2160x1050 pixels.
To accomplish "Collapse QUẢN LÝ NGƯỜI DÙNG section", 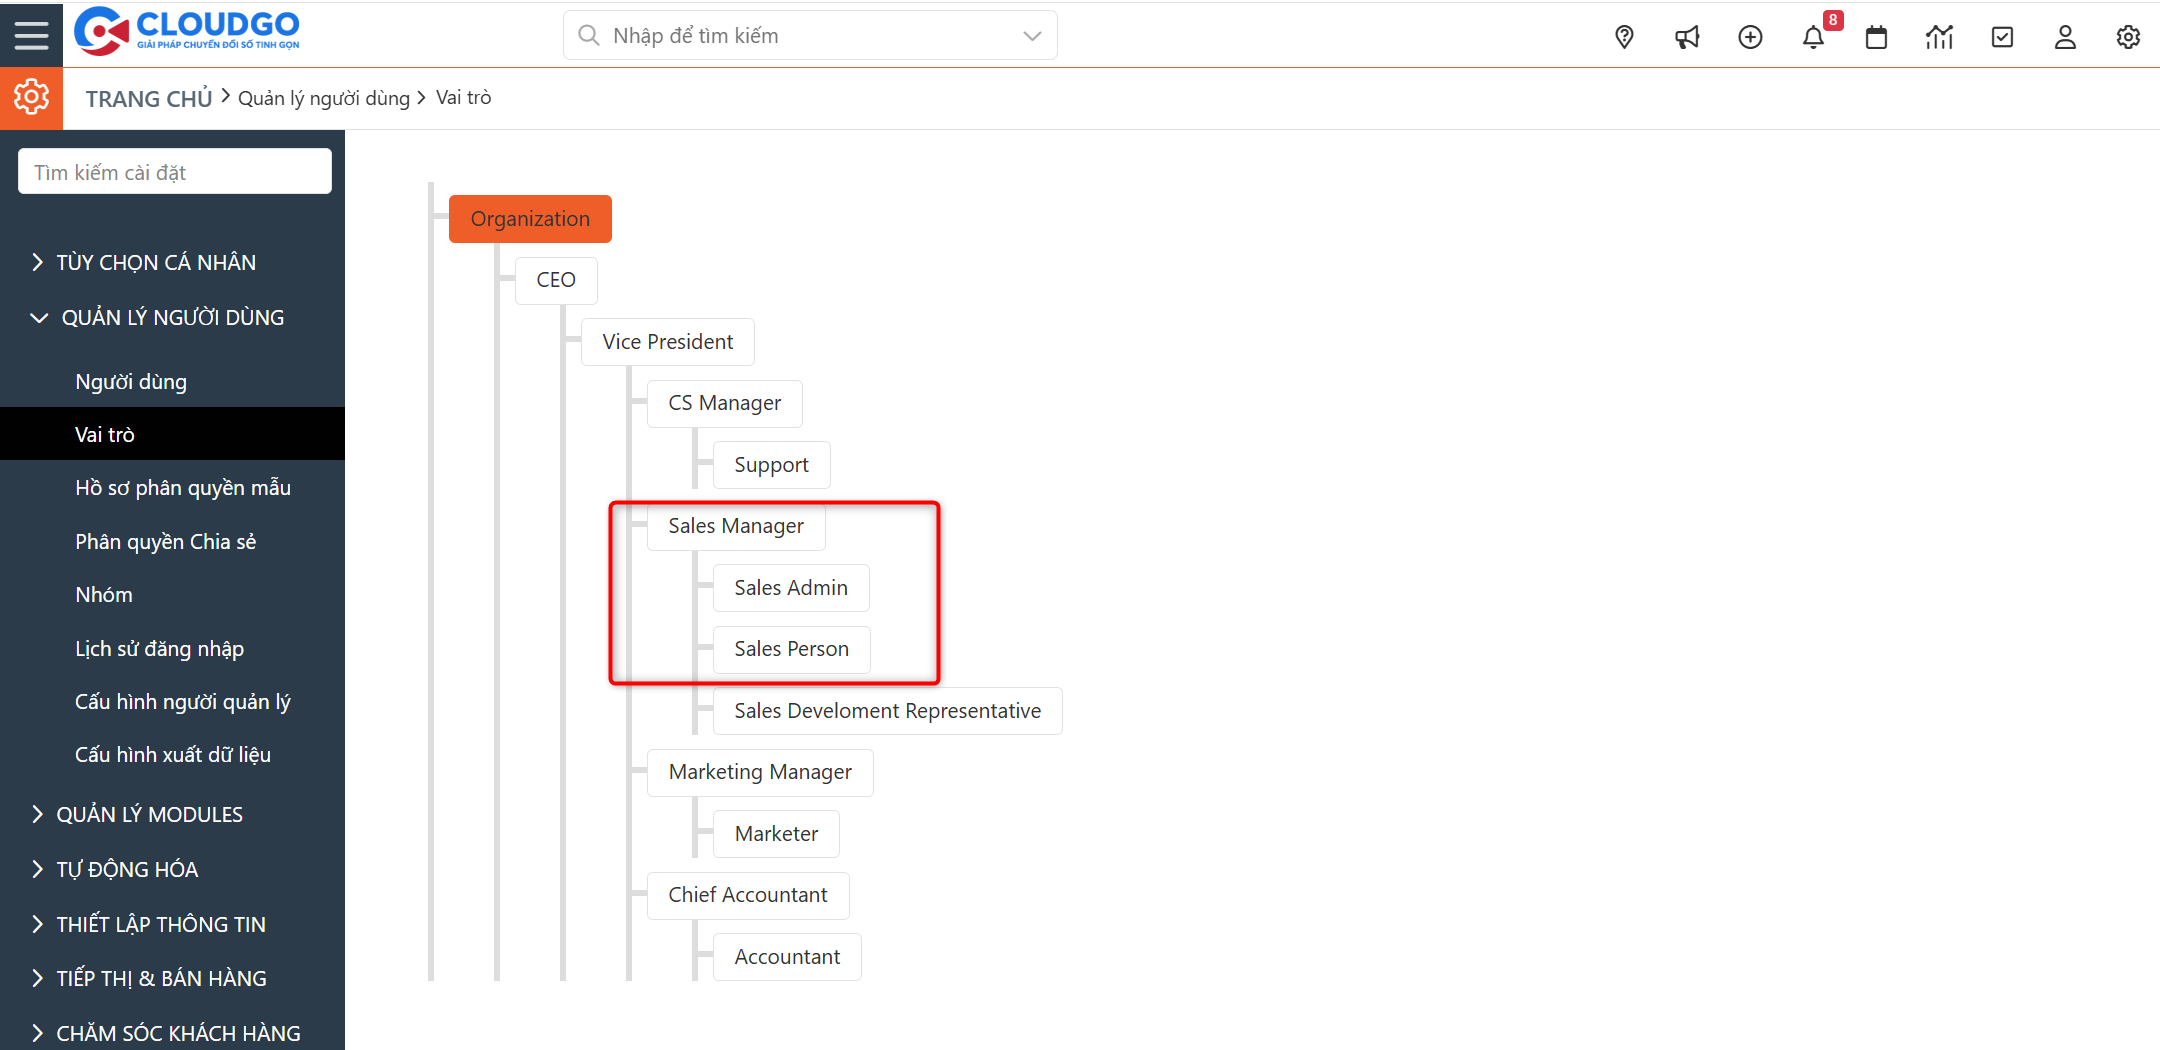I will [x=172, y=317].
